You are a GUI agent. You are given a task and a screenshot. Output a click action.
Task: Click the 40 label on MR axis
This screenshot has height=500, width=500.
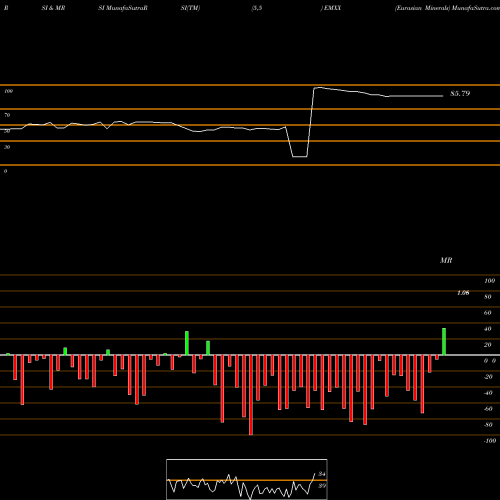pyautogui.click(x=488, y=329)
